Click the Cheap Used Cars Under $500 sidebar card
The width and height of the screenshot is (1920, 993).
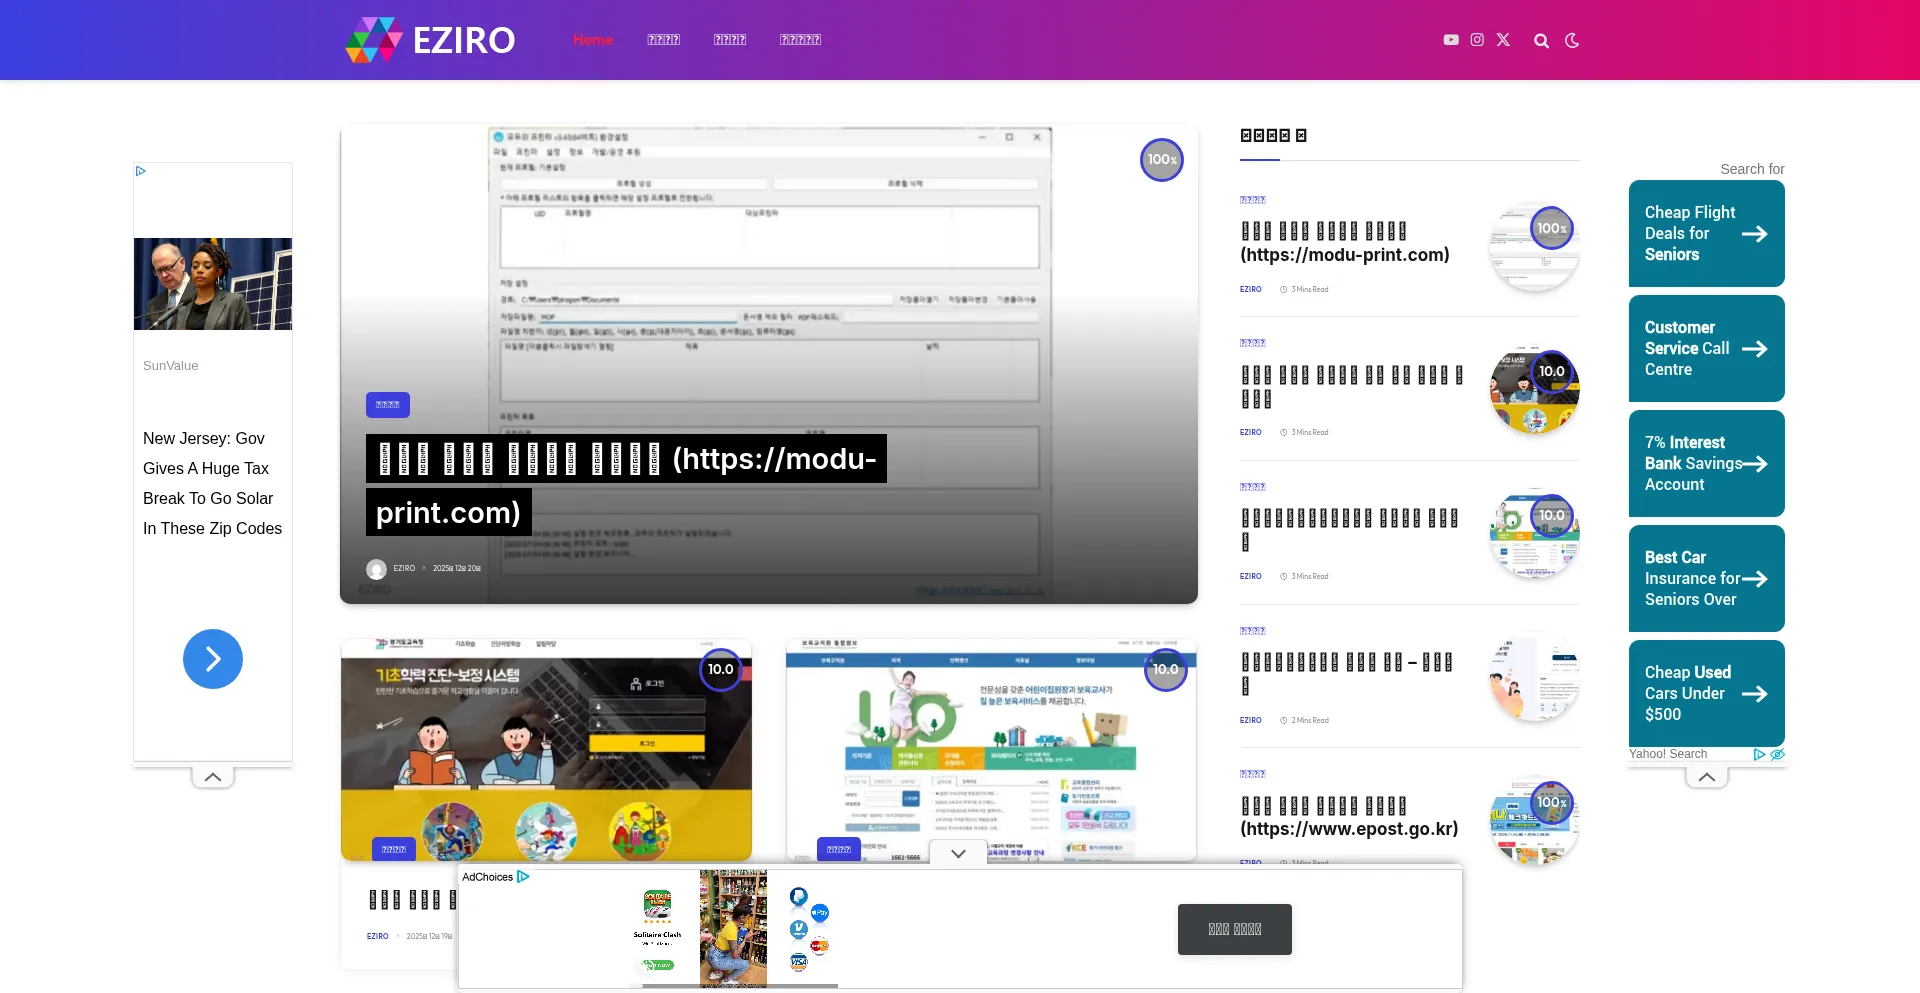[x=1706, y=693]
